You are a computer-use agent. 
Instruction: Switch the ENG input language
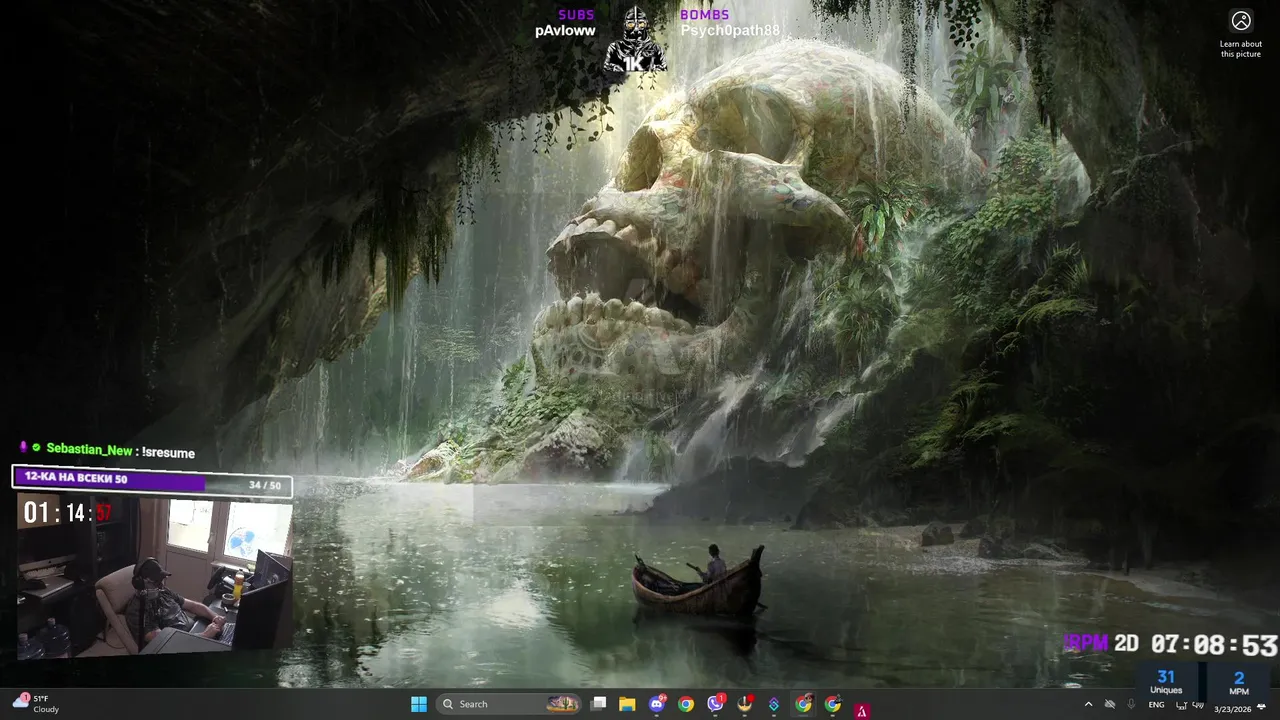coord(1156,705)
